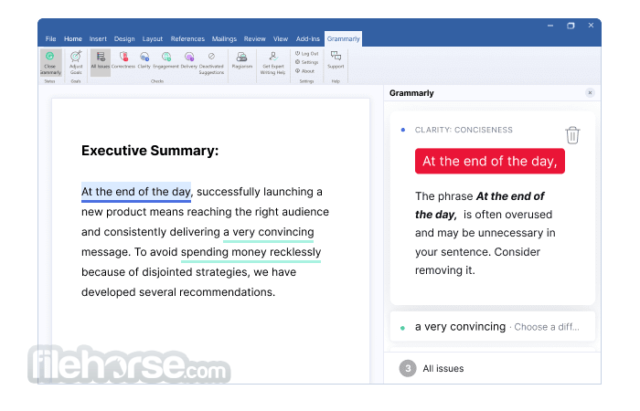Switch to the Mailings tab
The image size is (640, 411).
point(224,39)
